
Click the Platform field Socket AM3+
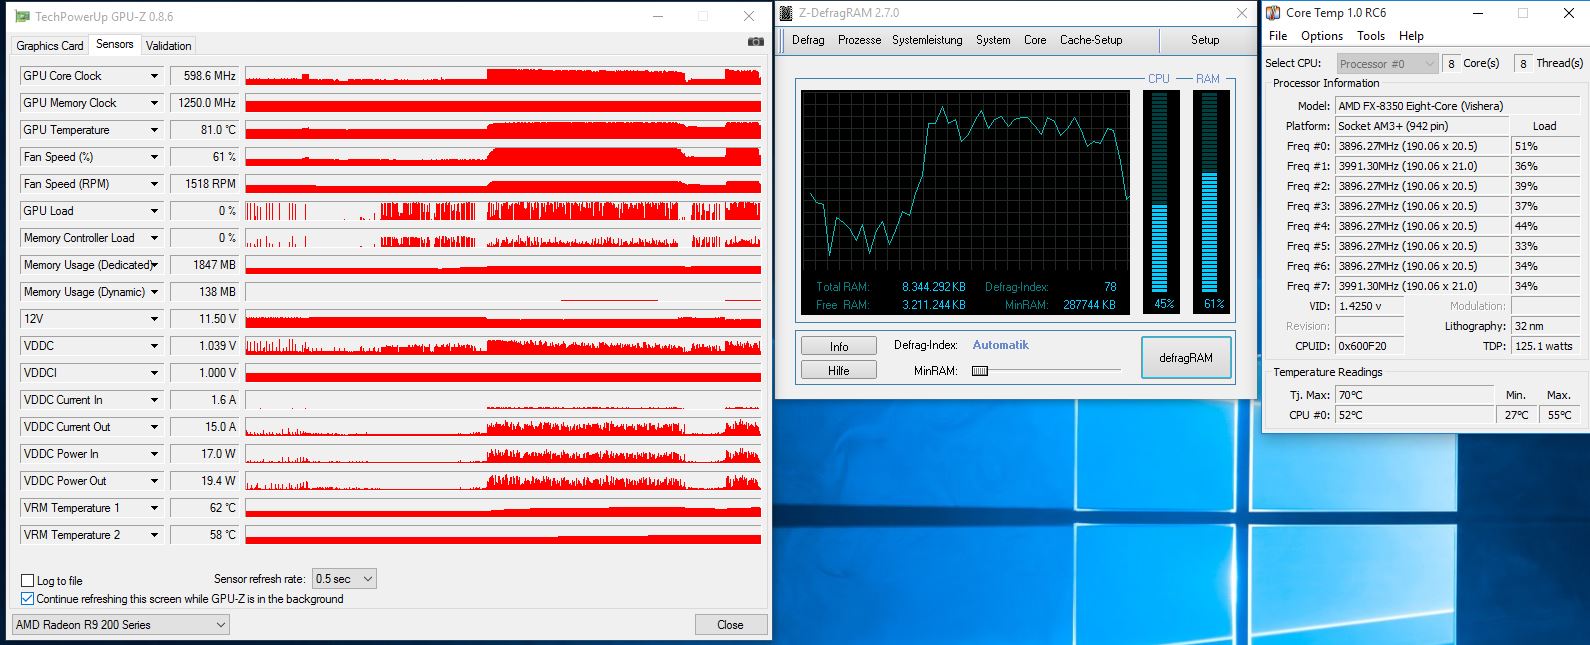click(x=1421, y=126)
